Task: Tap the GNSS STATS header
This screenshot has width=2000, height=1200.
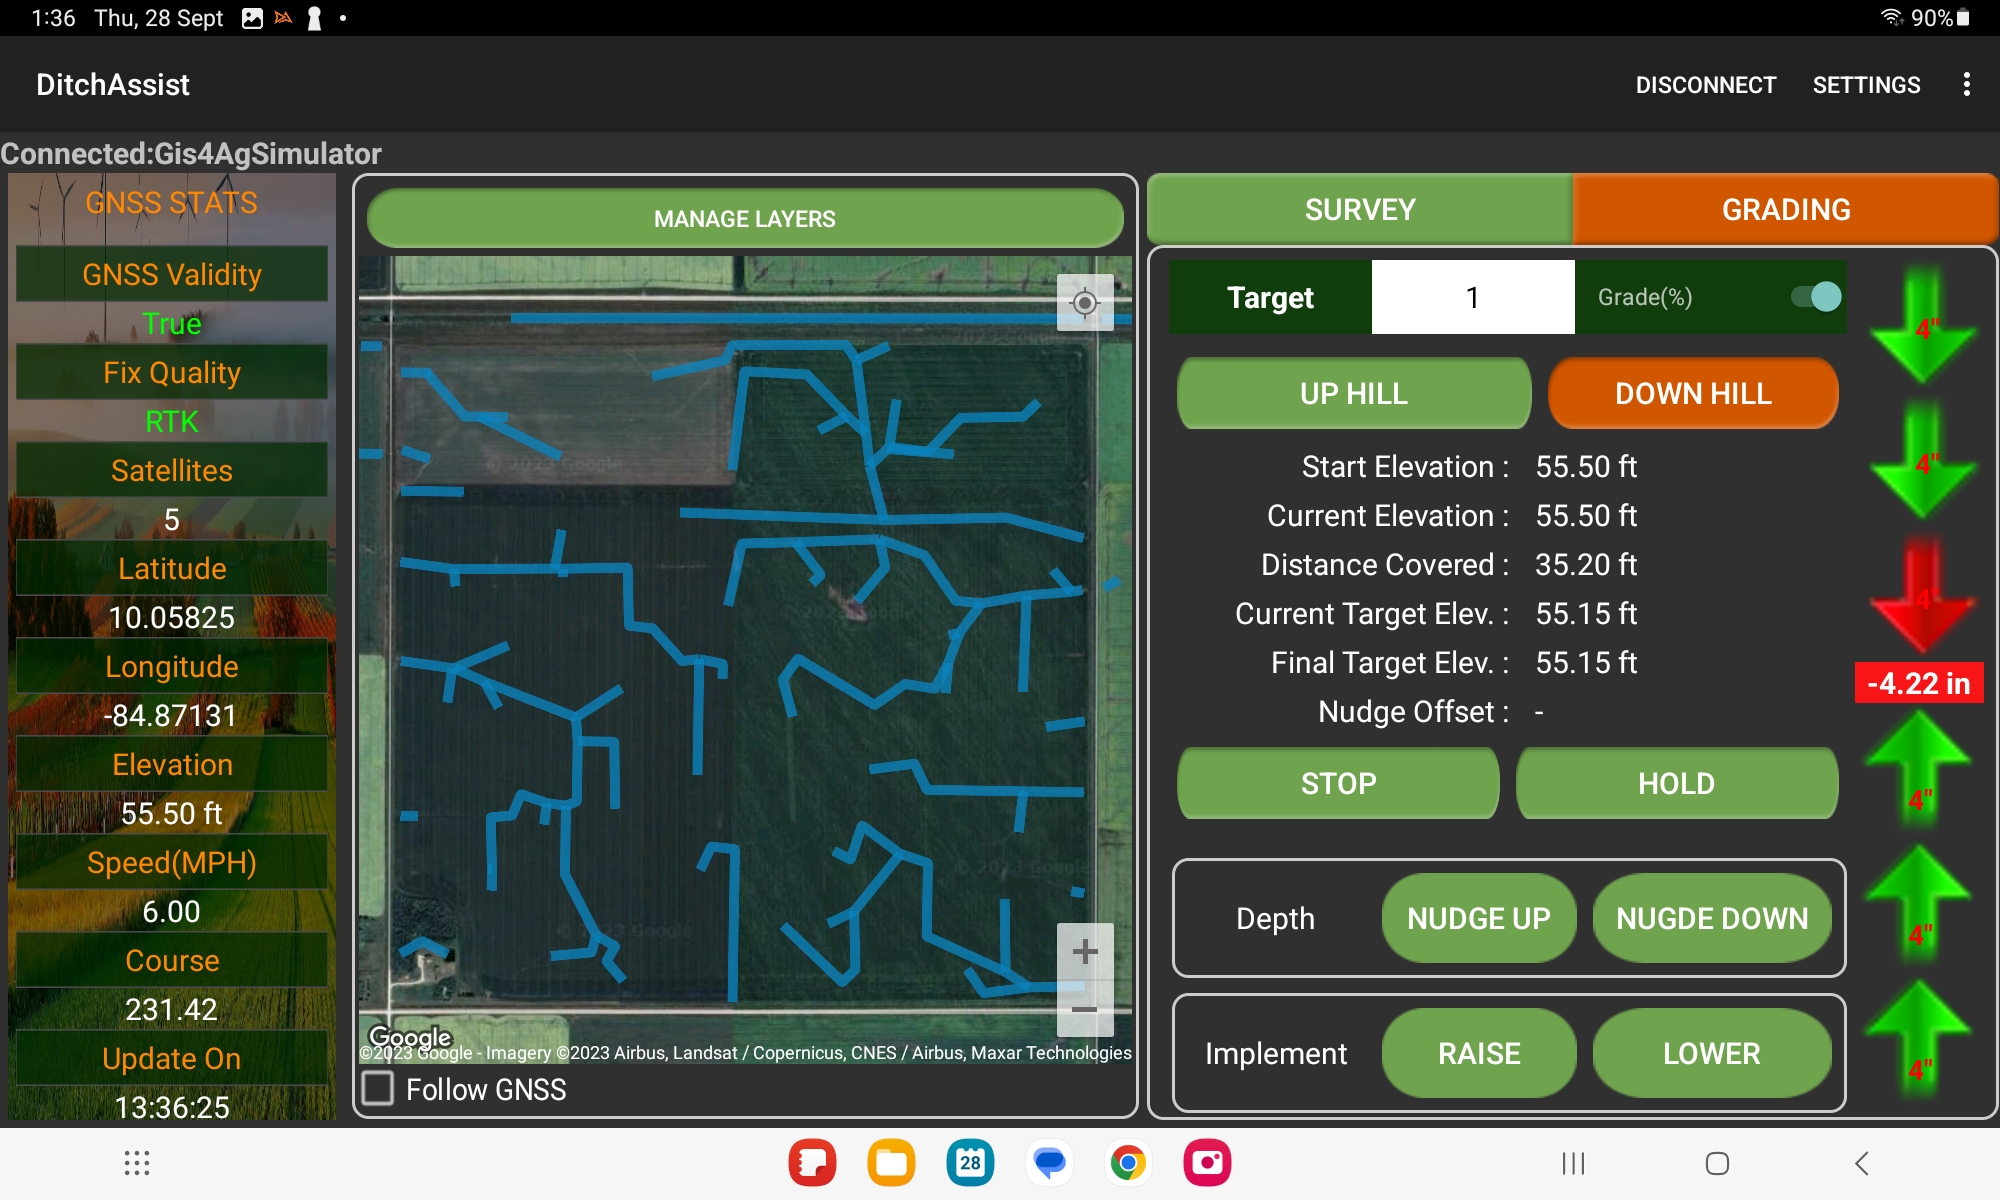Action: 172,203
